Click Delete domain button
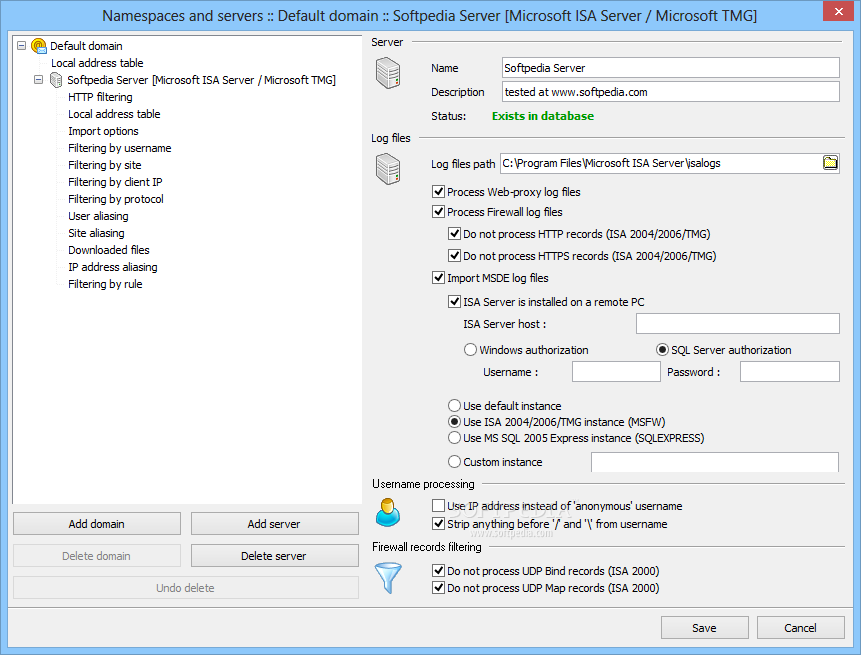Image resolution: width=861 pixels, height=655 pixels. click(97, 556)
